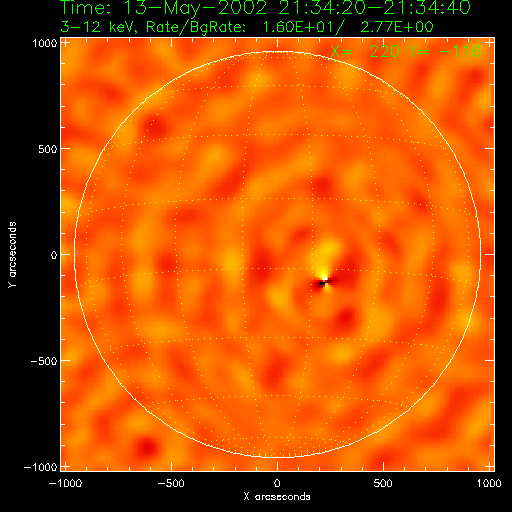Click the 500 tick label on the X axis
512x512 pixels.
click(x=383, y=483)
